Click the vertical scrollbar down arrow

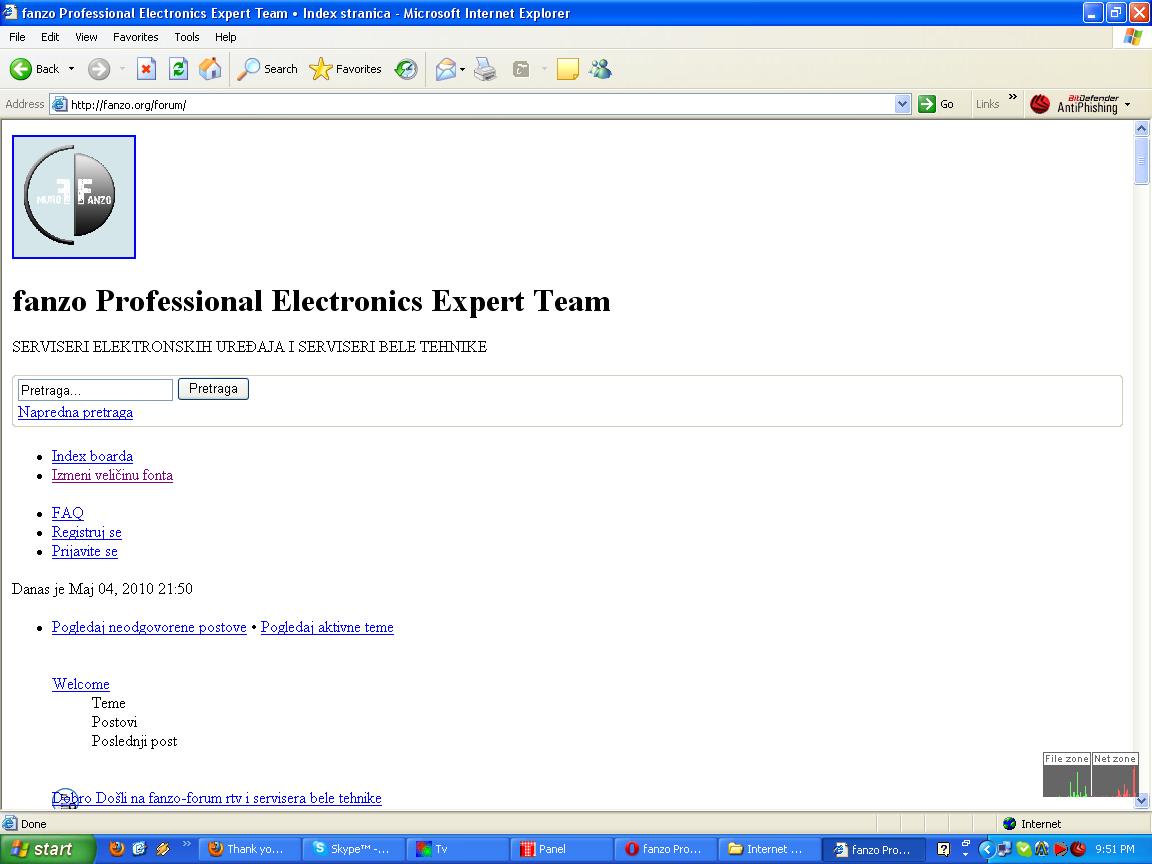pos(1142,801)
